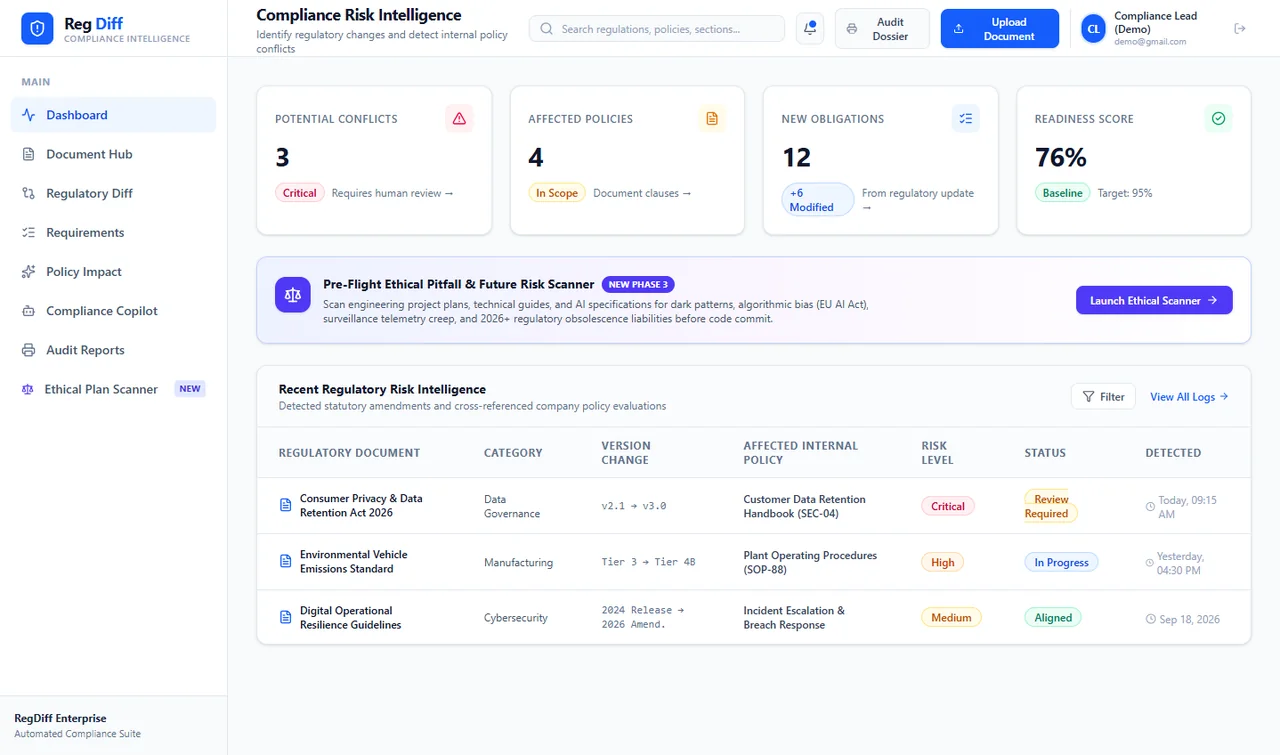This screenshot has width=1280, height=755.
Task: Click the Readiness Score checkmark icon
Action: point(1218,118)
